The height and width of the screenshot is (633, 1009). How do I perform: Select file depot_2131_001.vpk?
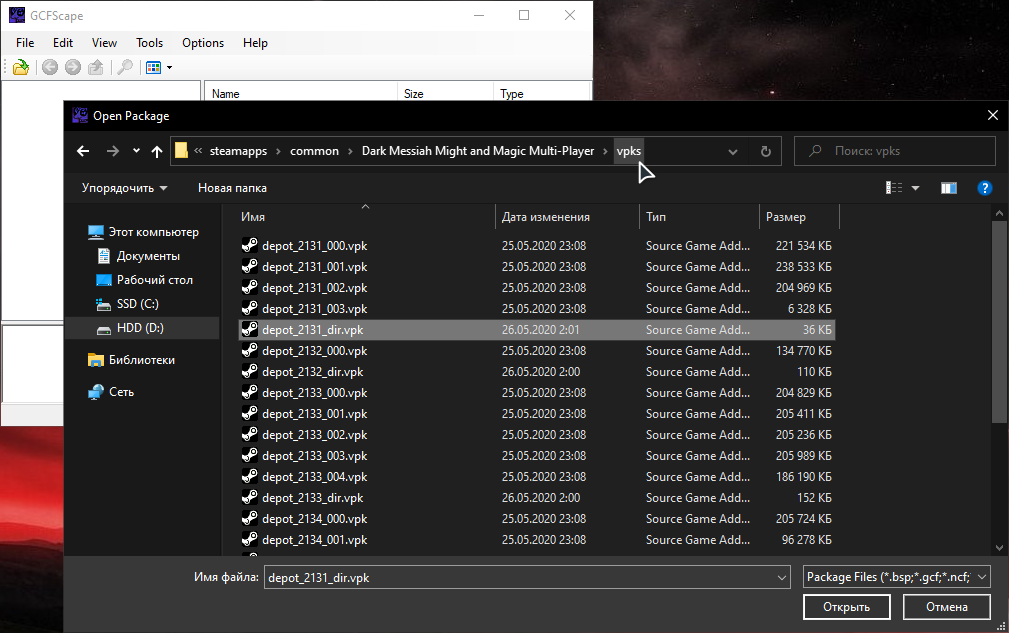(x=537, y=267)
